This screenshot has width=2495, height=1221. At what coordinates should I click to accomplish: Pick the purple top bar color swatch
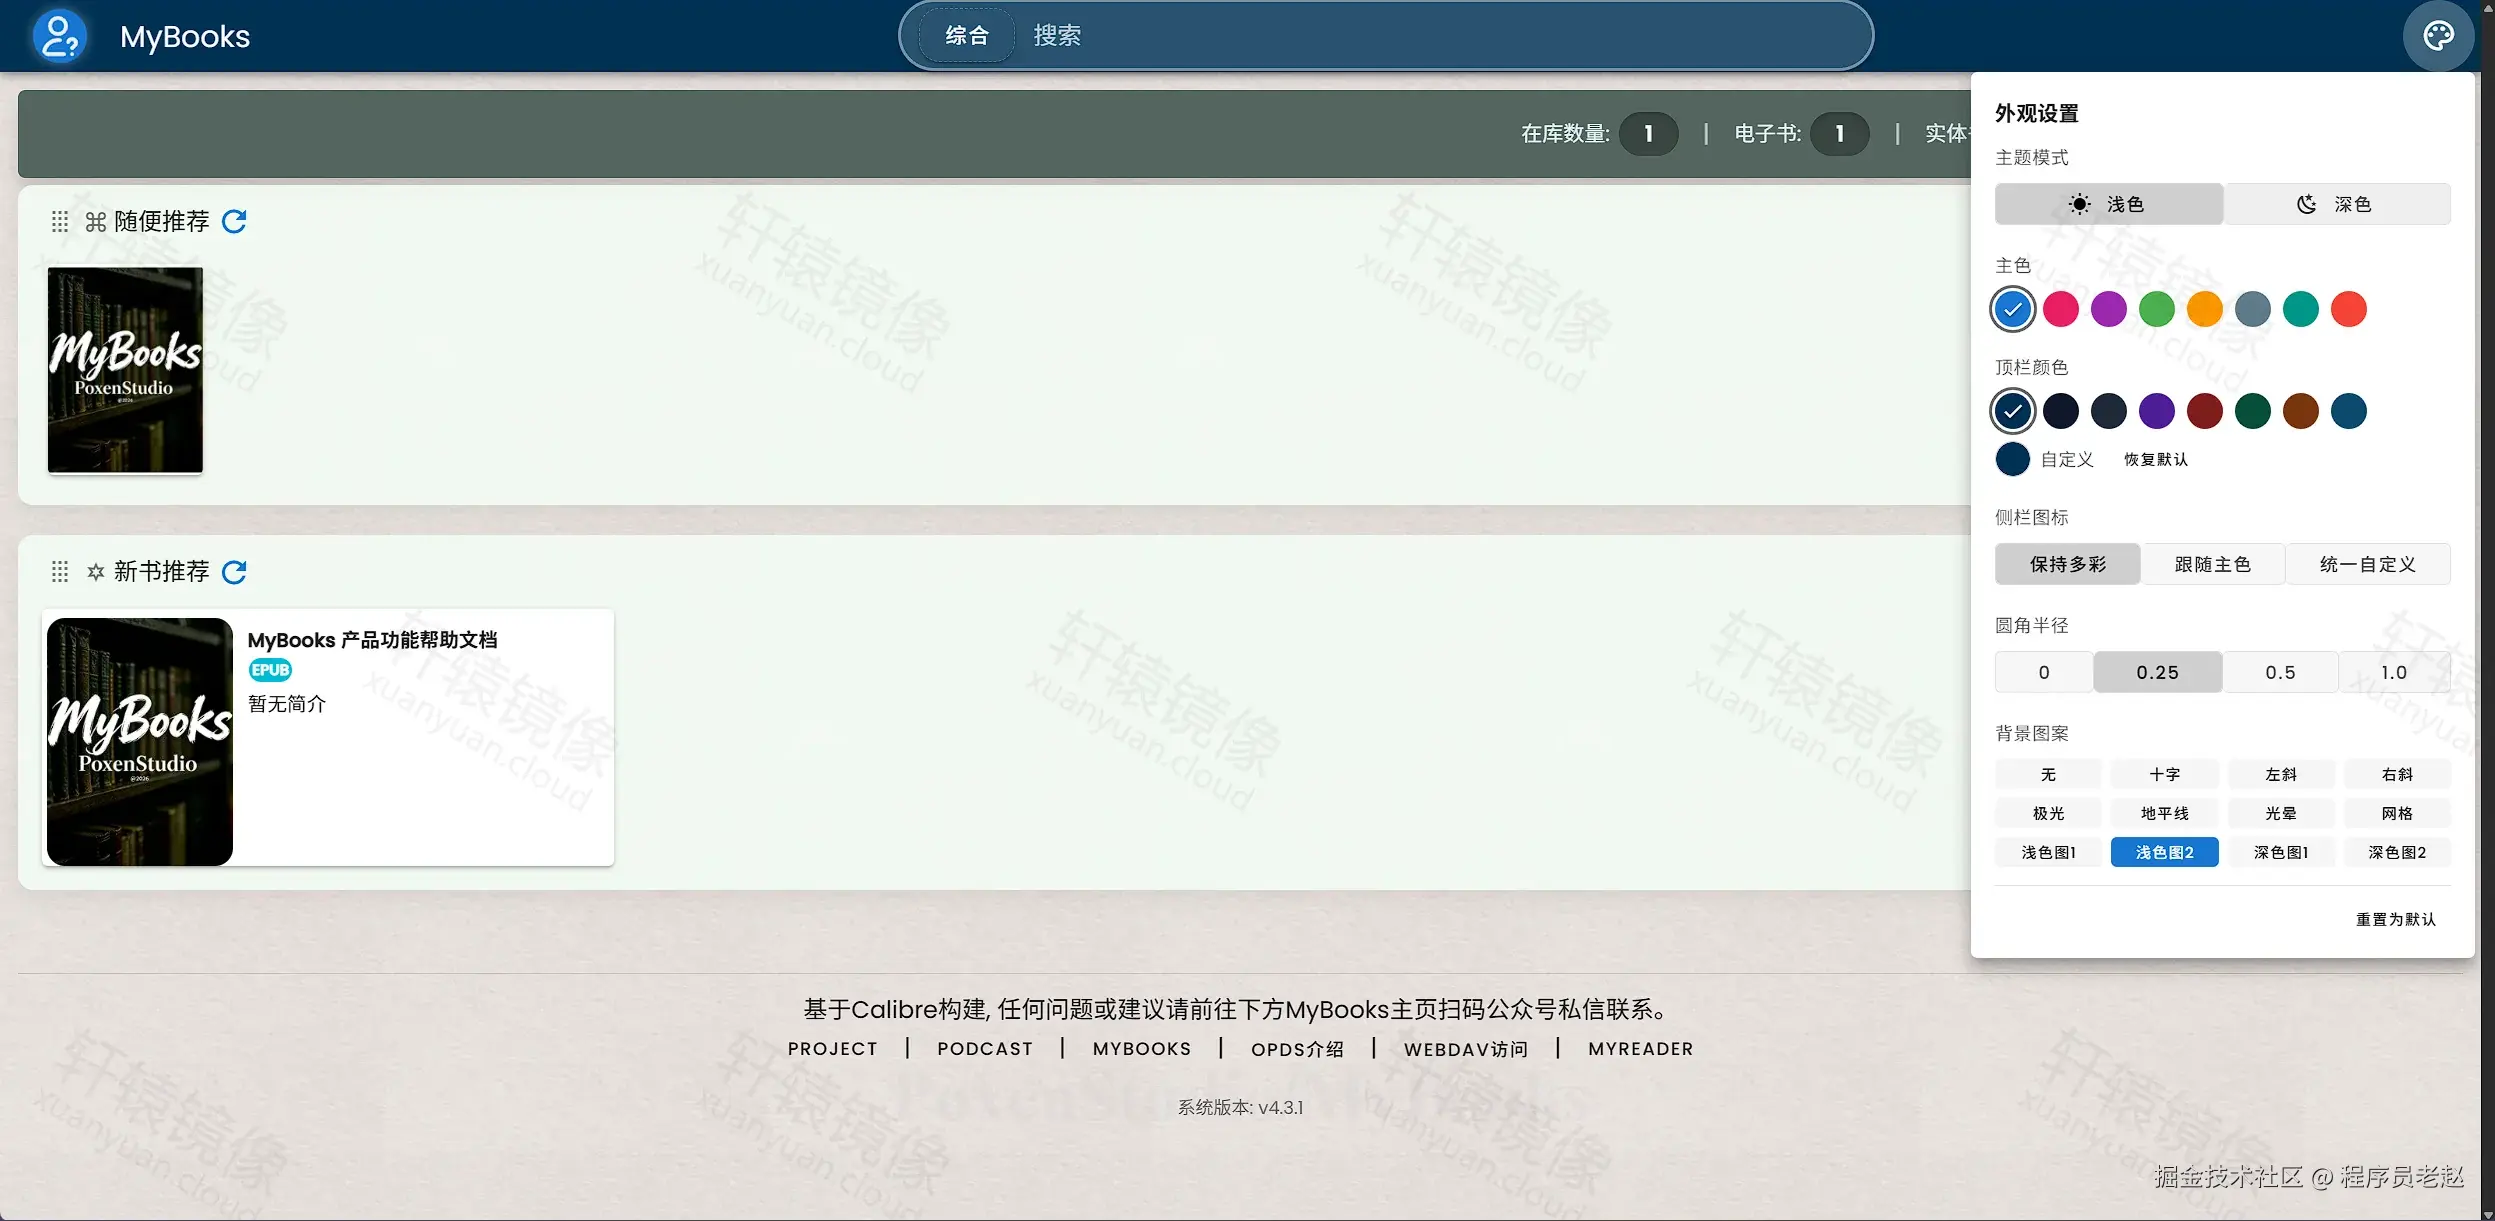[x=2156, y=411]
